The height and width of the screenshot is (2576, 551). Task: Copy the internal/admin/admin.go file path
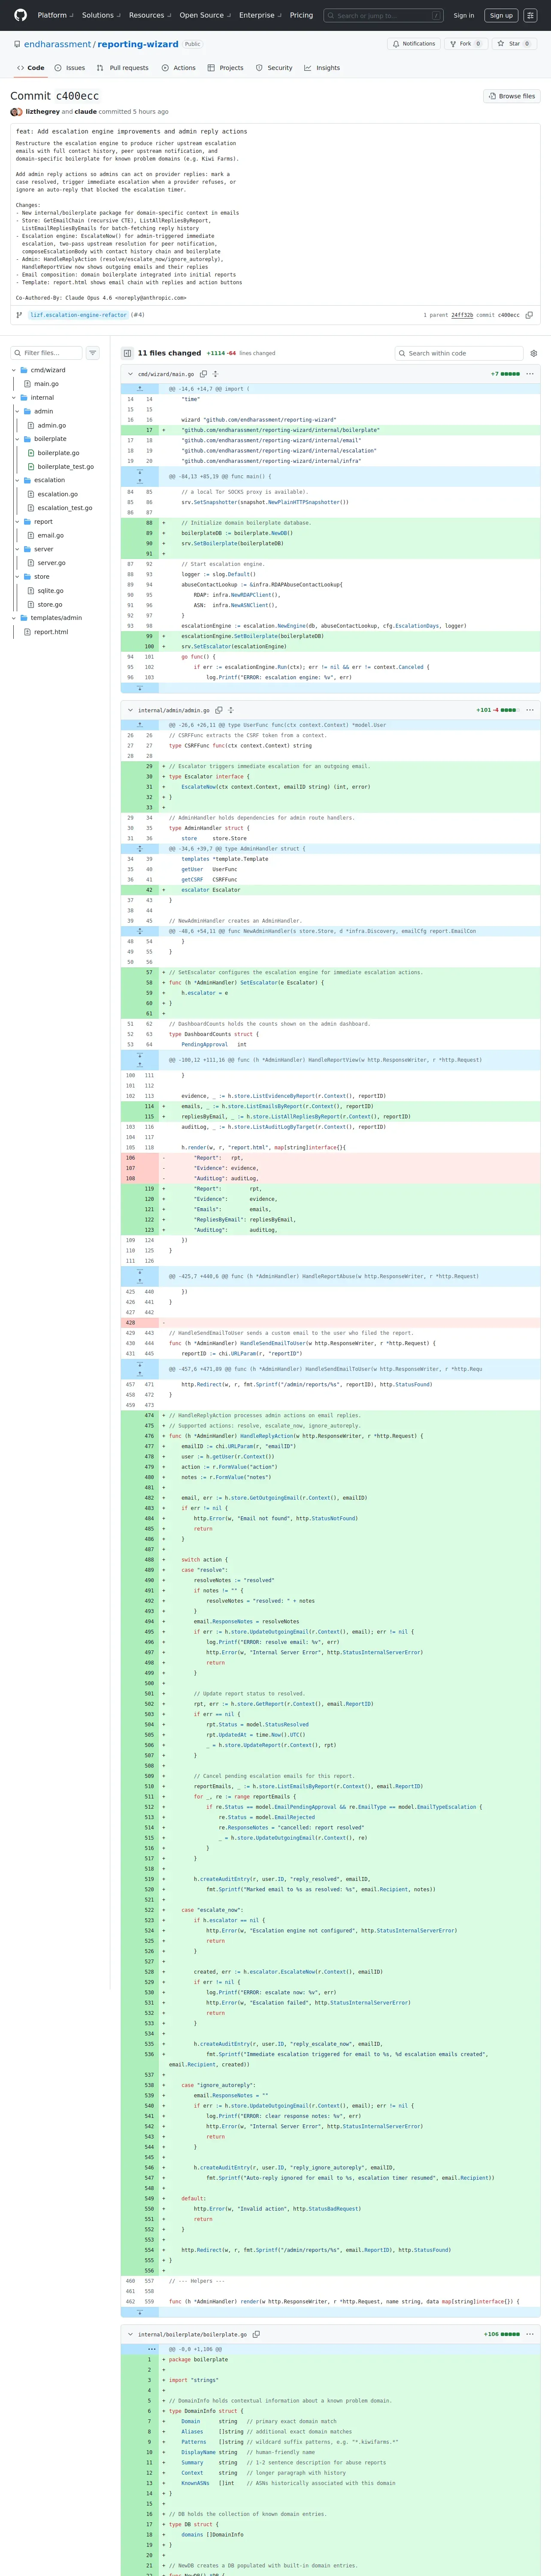pos(218,710)
